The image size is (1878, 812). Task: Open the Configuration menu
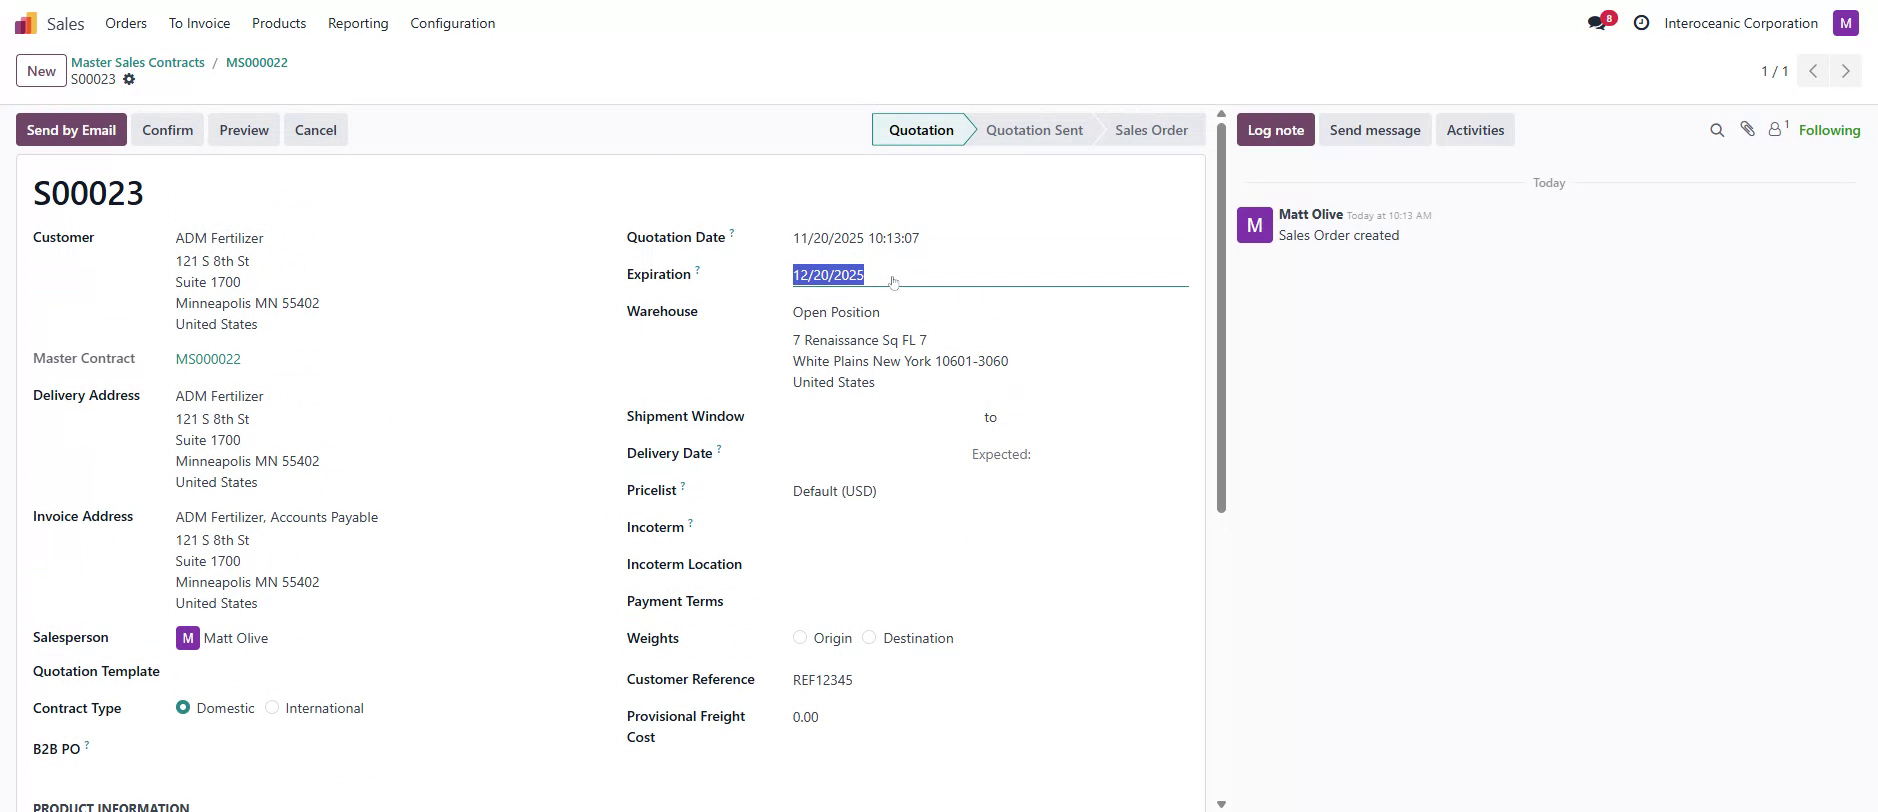453,23
